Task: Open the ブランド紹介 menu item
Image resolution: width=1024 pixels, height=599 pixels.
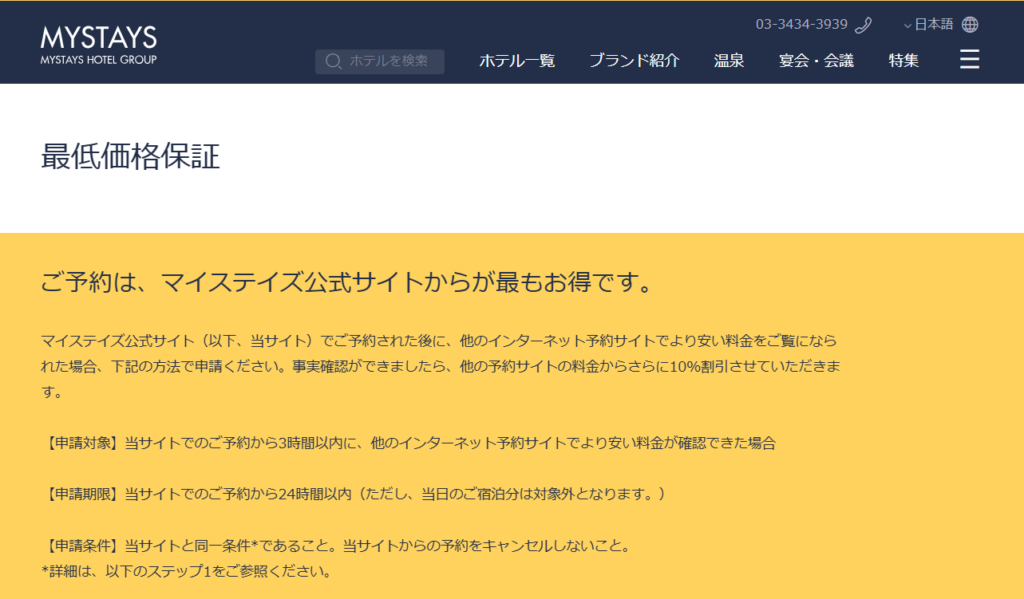Action: (634, 61)
